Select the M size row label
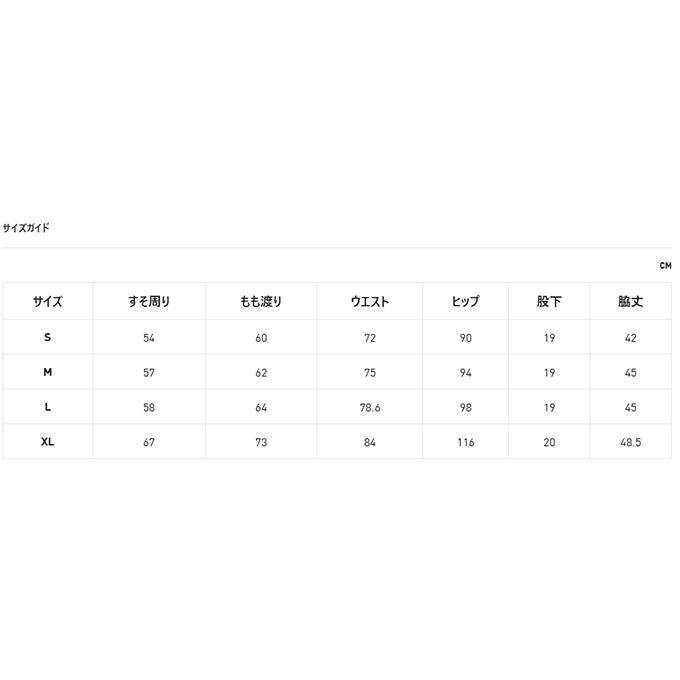The height and width of the screenshot is (680, 680). pyautogui.click(x=48, y=373)
